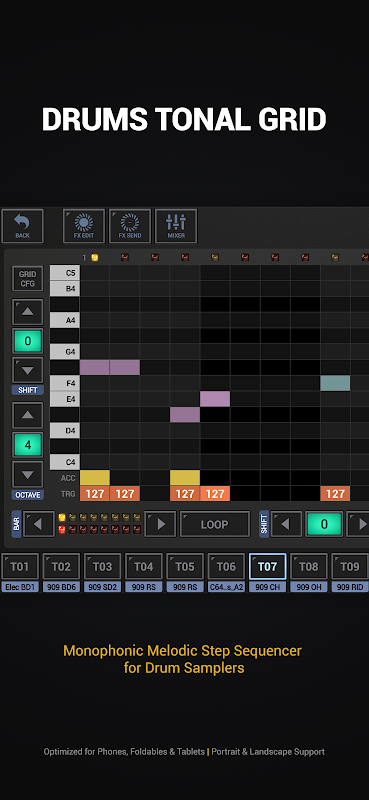This screenshot has width=369, height=800.
Task: Toggle the teal F4 note on step 9
Action: click(335, 383)
